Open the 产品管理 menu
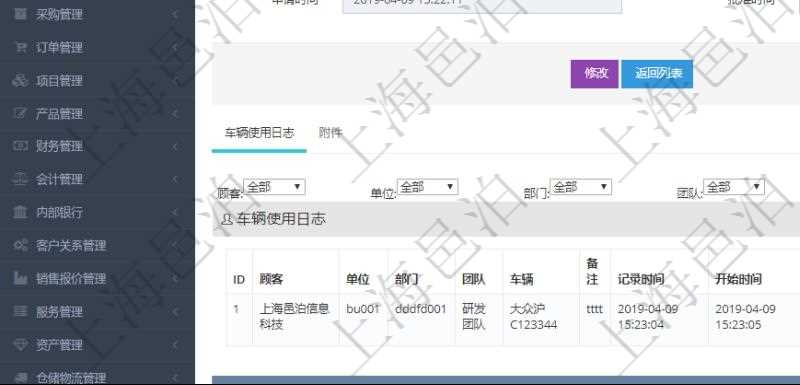 click(x=97, y=113)
